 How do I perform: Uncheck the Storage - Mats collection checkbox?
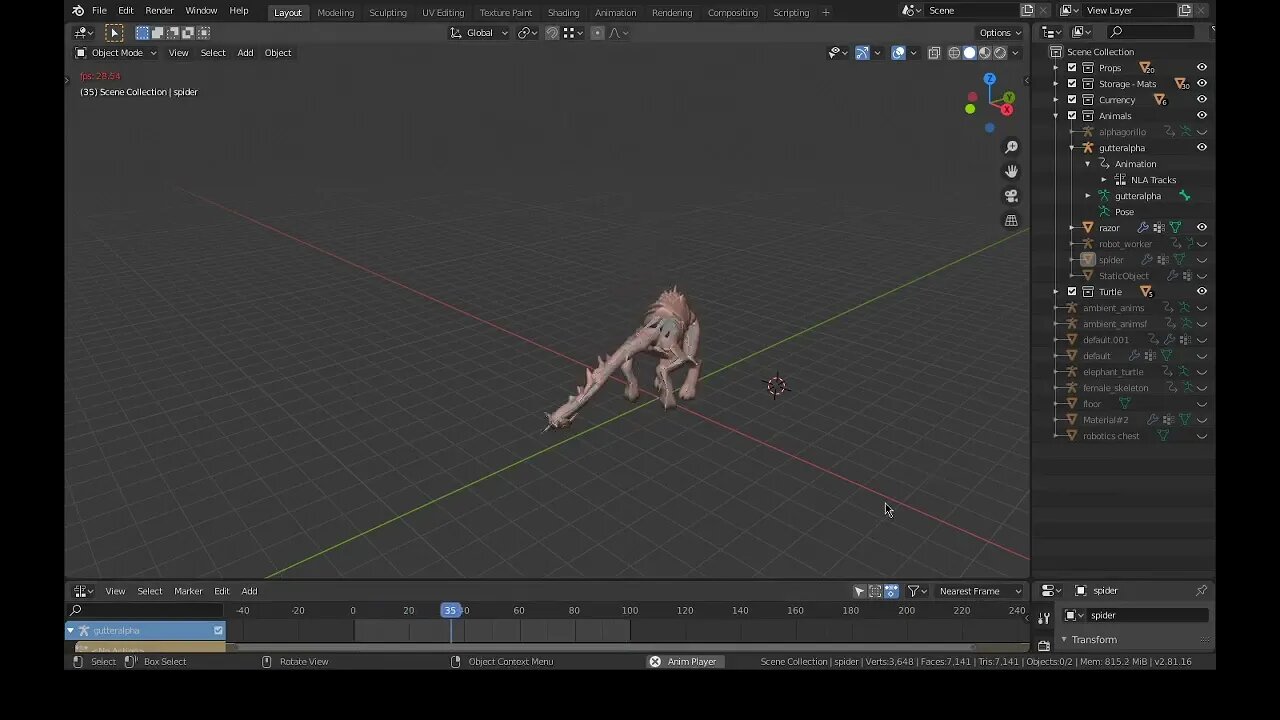click(1072, 84)
